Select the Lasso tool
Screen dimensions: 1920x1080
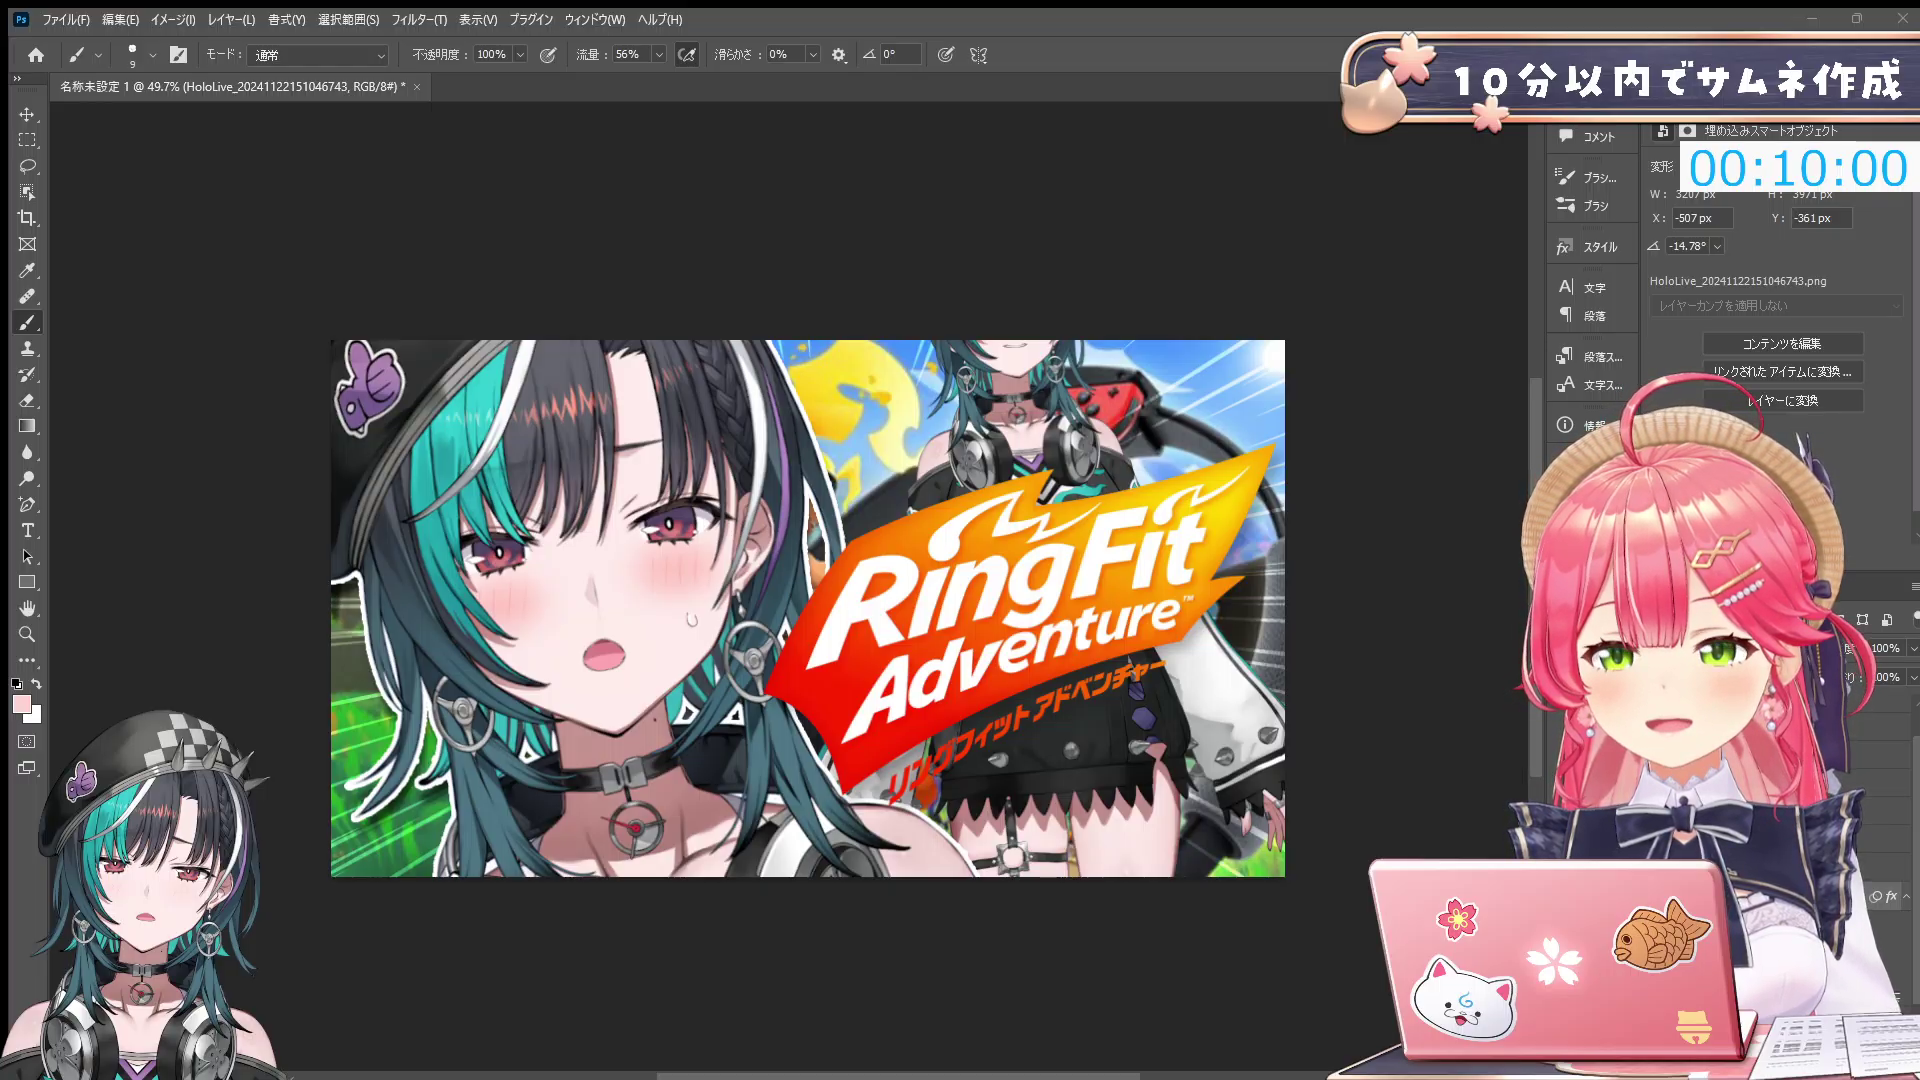click(x=27, y=166)
